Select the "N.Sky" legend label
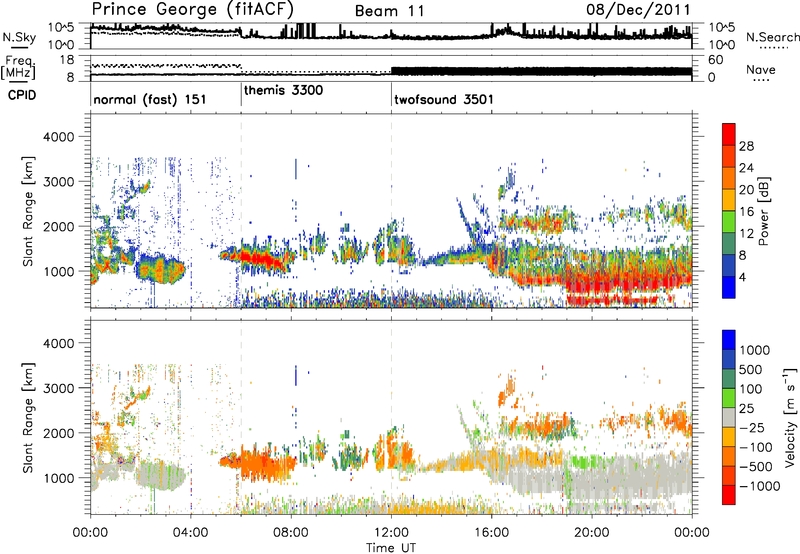Screen dimensions: 800x554 [x=19, y=37]
